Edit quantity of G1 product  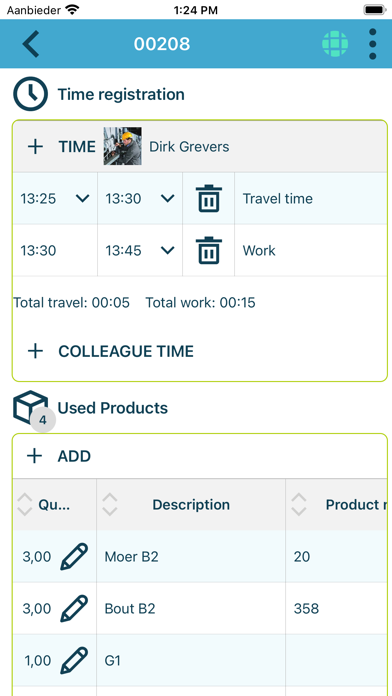(x=74, y=660)
